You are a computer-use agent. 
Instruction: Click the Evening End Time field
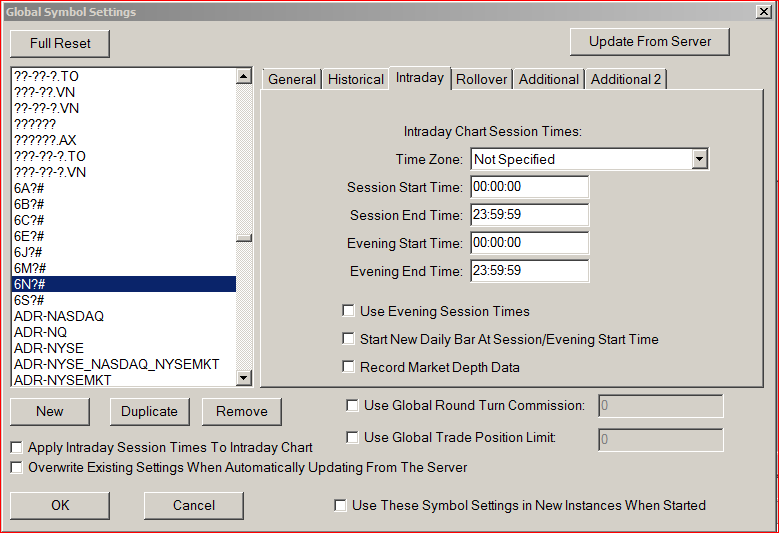[530, 271]
